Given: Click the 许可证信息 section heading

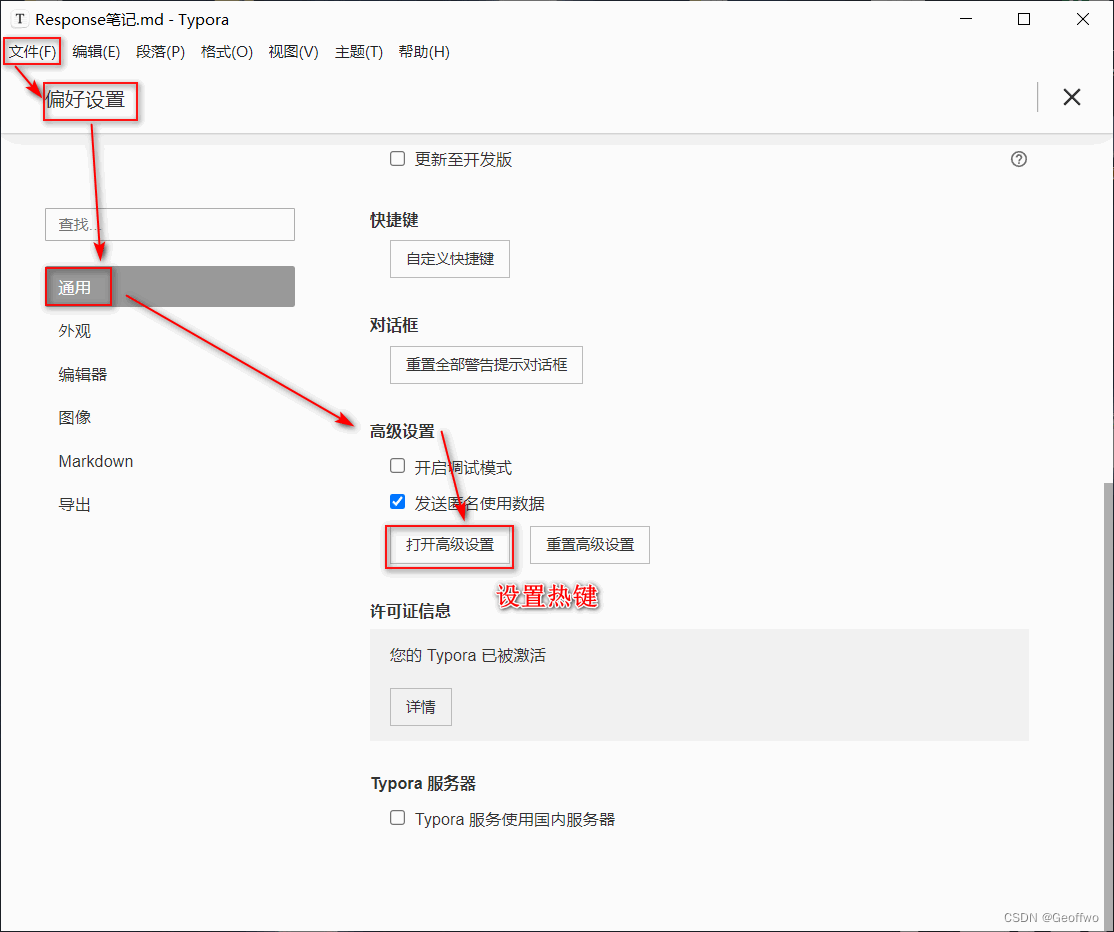Looking at the screenshot, I should tap(410, 611).
